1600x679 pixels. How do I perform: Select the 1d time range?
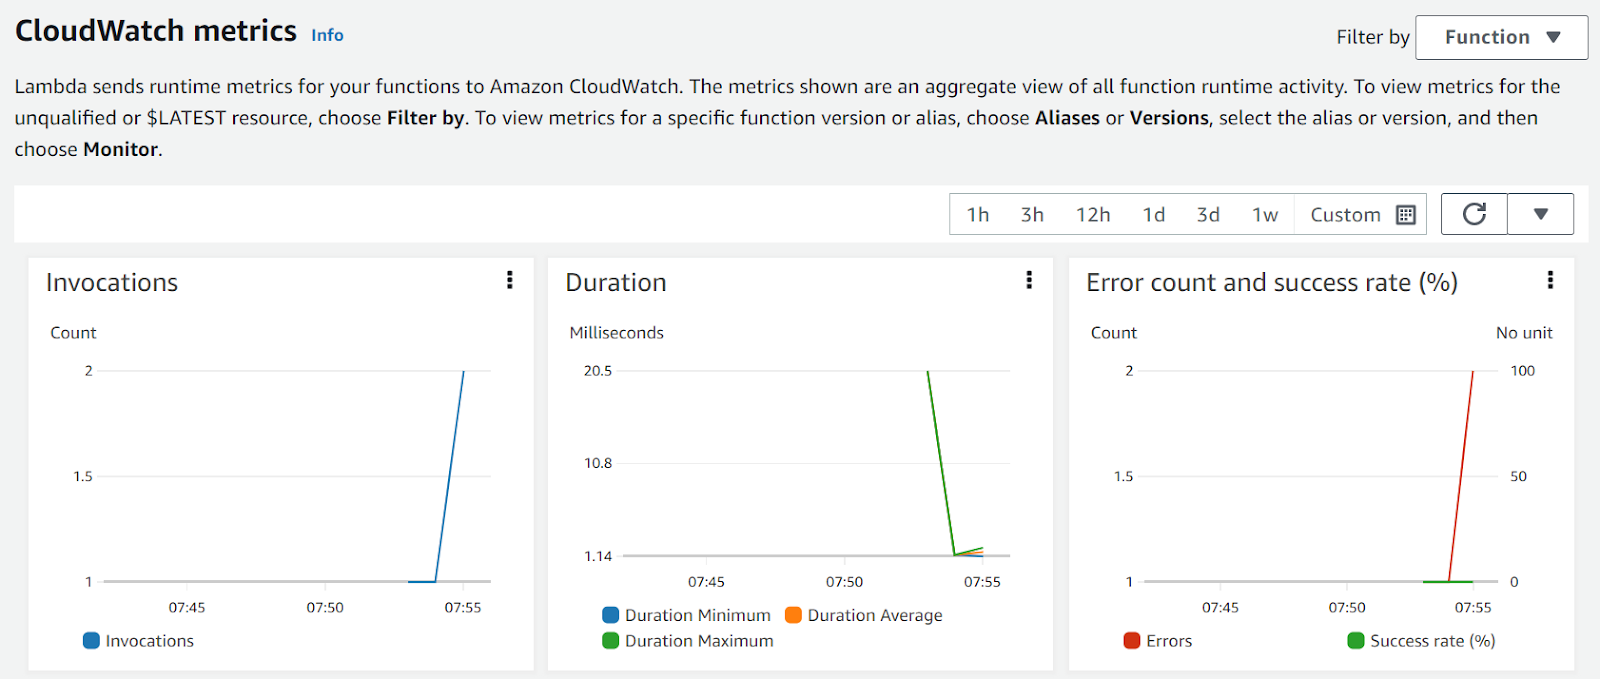[1154, 214]
